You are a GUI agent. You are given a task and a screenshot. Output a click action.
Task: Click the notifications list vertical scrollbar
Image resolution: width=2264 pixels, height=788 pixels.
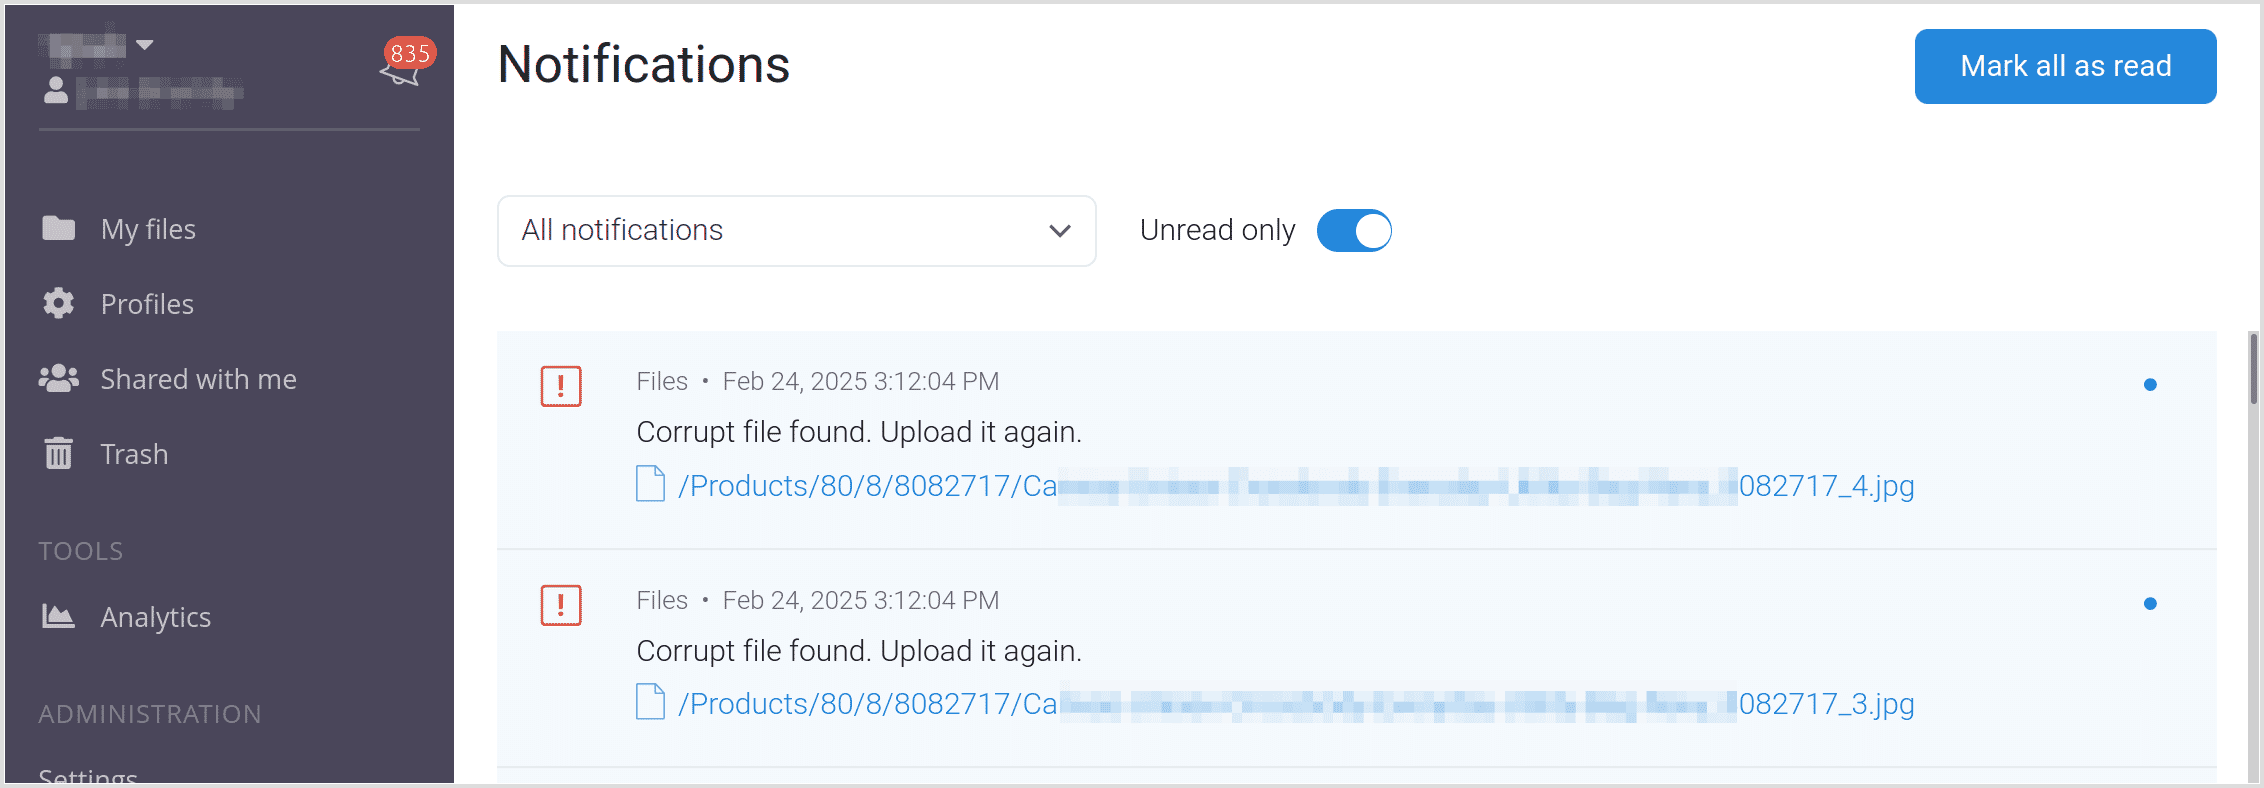[2253, 370]
